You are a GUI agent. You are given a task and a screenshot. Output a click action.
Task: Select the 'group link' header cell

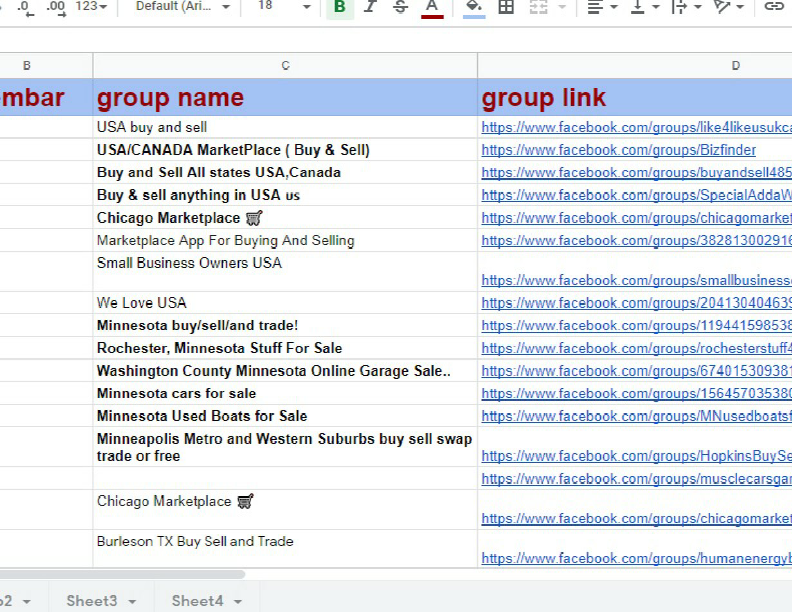(635, 97)
